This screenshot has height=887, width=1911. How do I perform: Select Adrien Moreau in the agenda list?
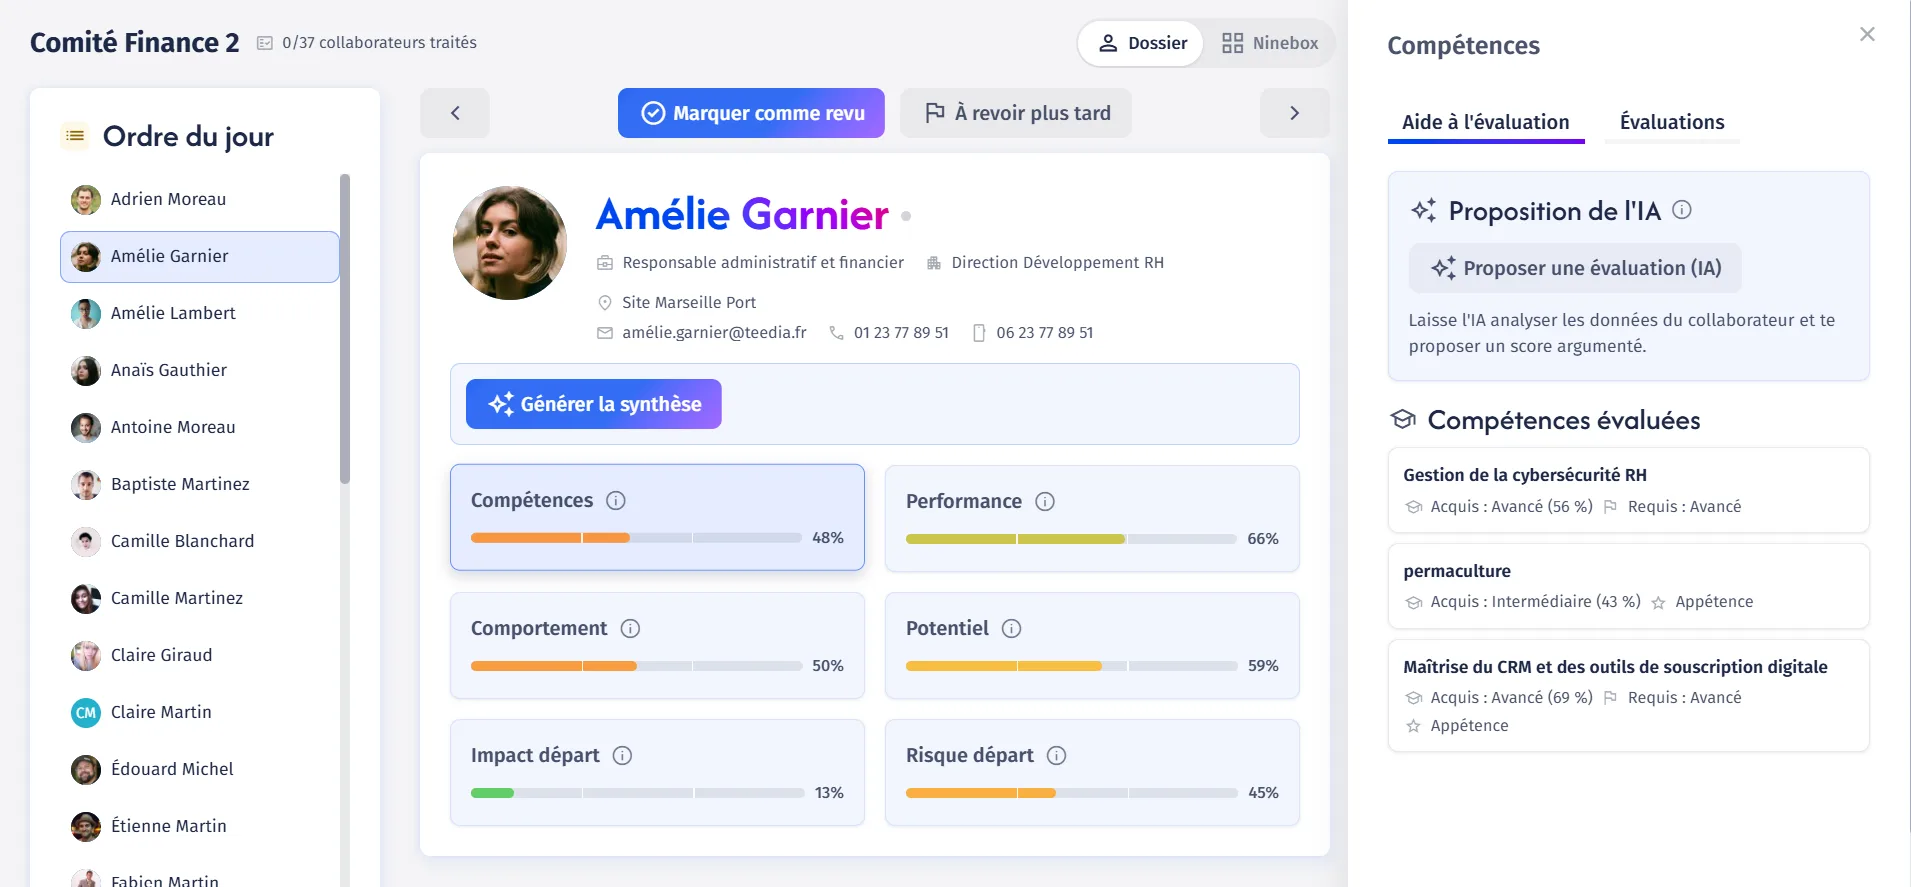pos(200,200)
